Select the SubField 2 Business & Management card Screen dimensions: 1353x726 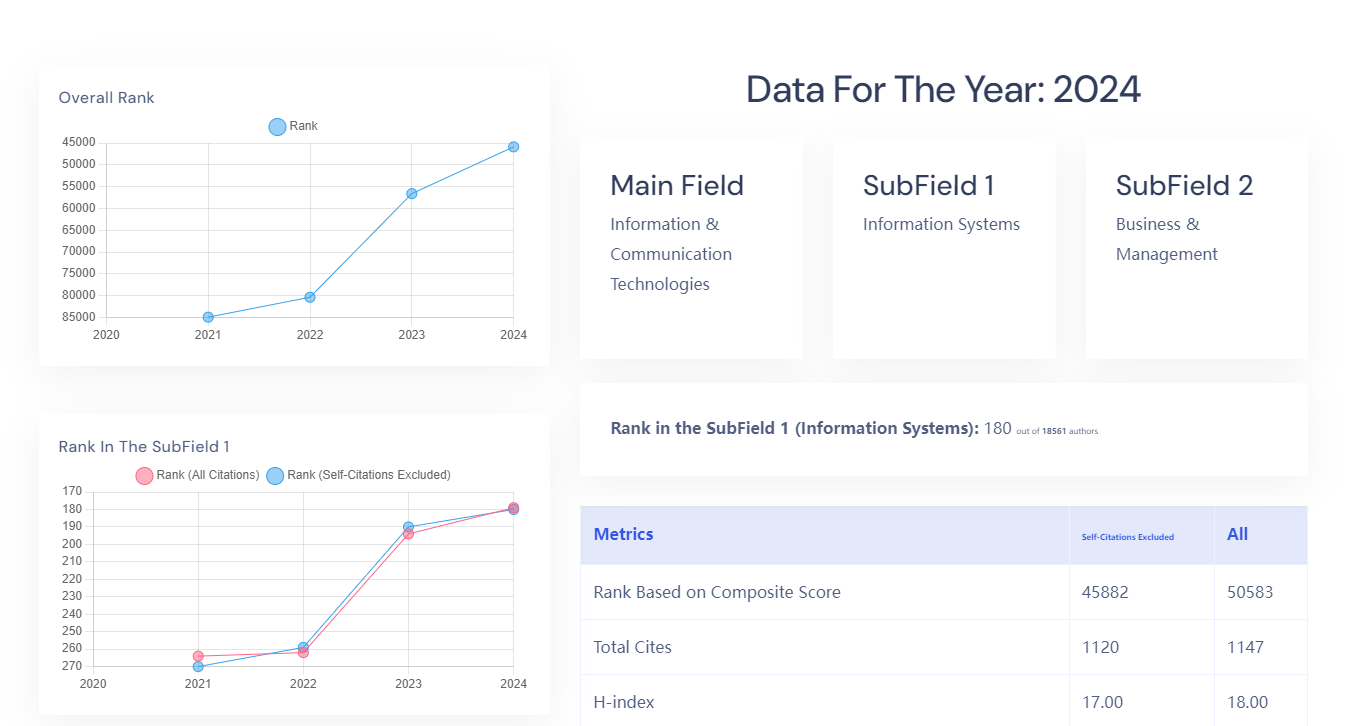point(1196,248)
